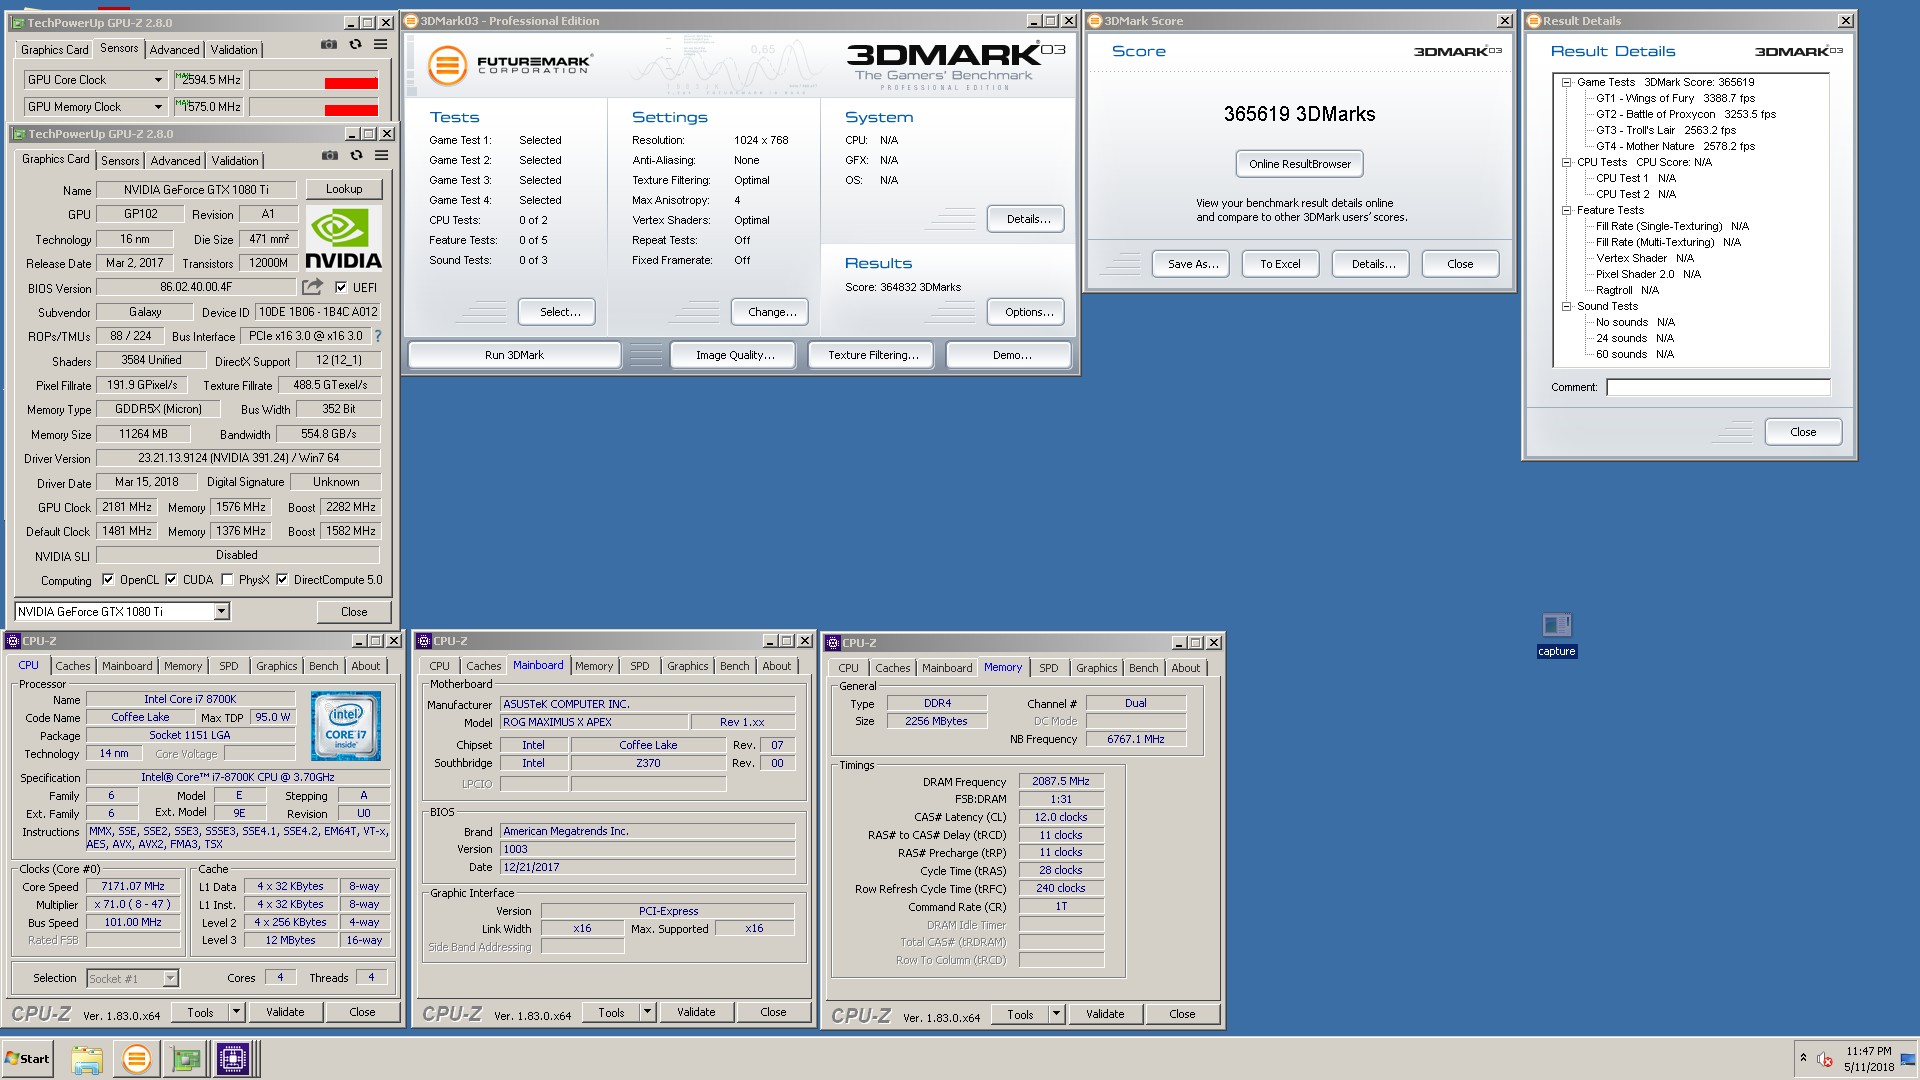Image resolution: width=1920 pixels, height=1080 pixels.
Task: Open SPD tab in Mainboard CPU-Z window
Action: [x=640, y=666]
